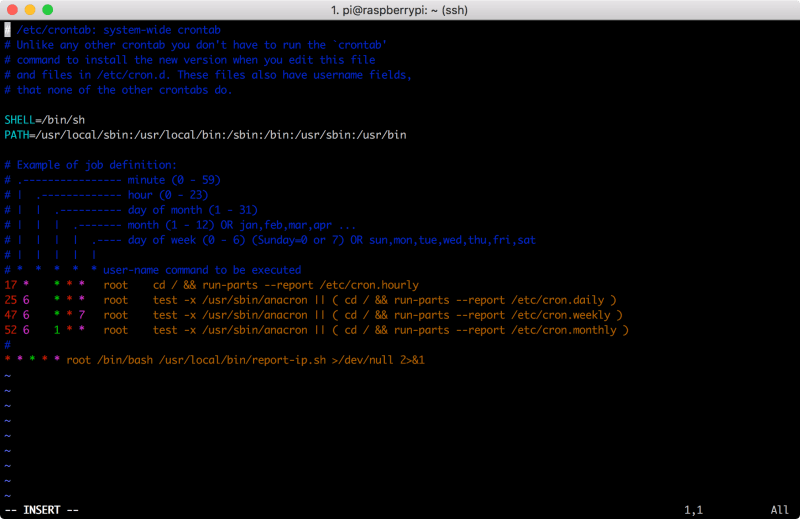
Task: Click the minute value '25' of the daily job
Action: pyautogui.click(x=11, y=300)
